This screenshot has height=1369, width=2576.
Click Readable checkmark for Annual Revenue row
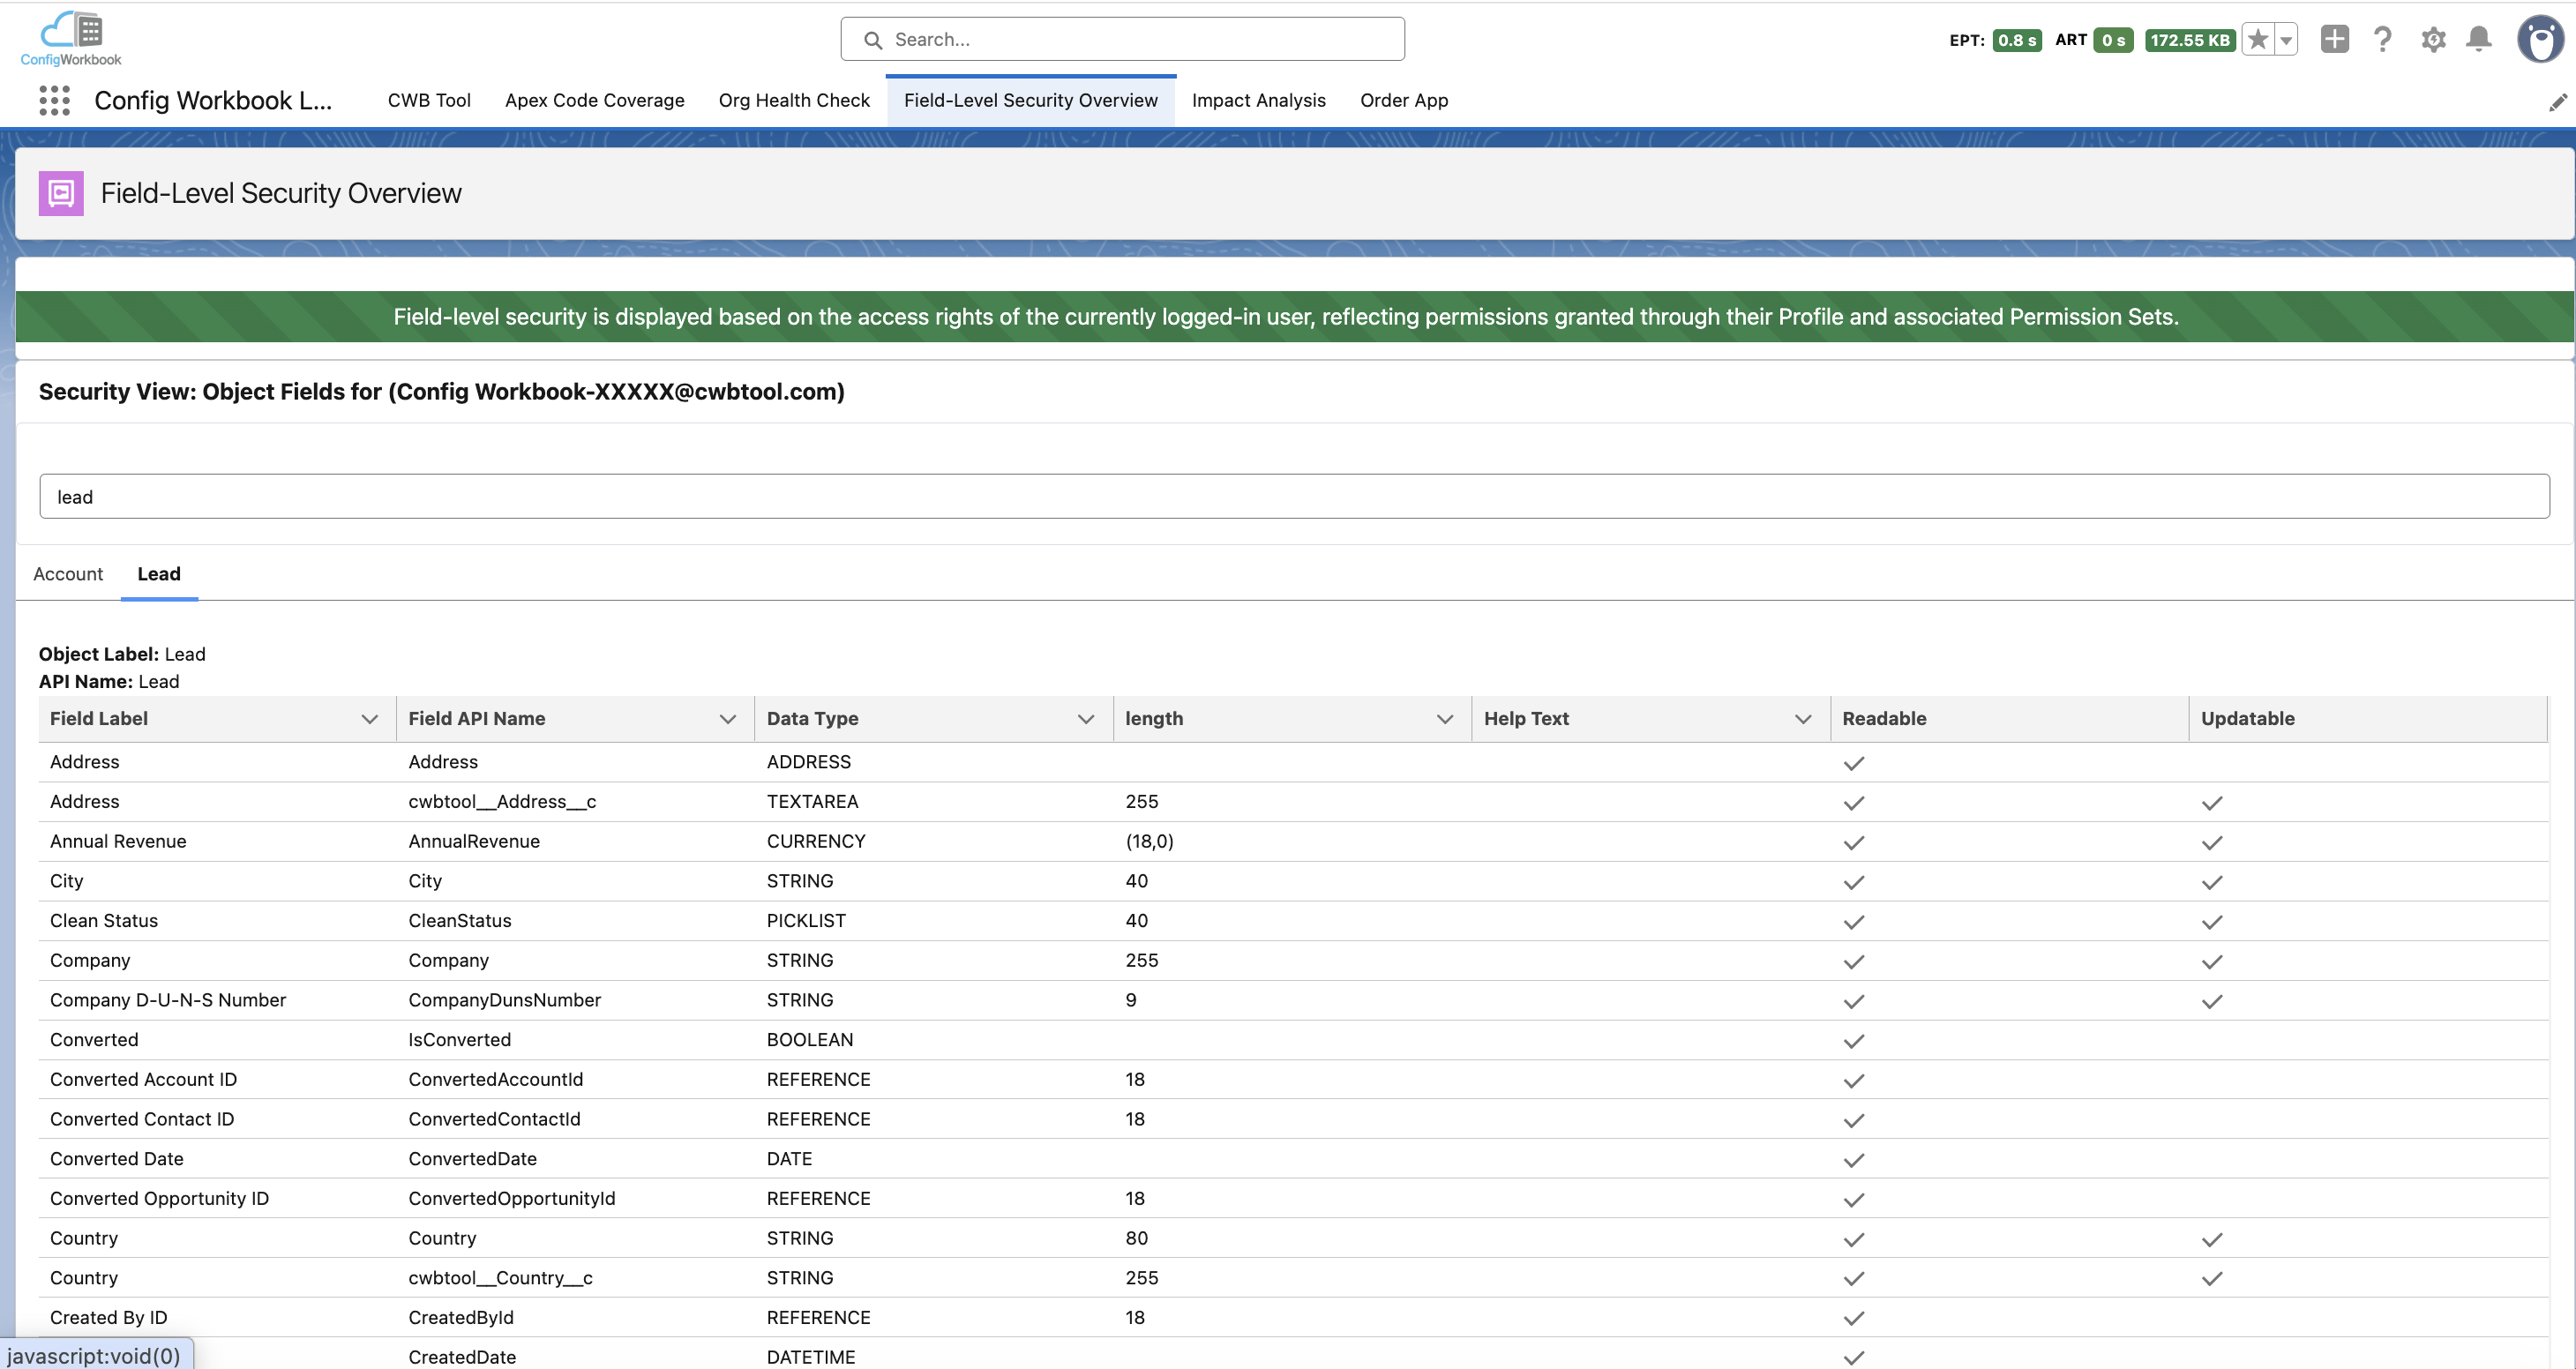1853,843
